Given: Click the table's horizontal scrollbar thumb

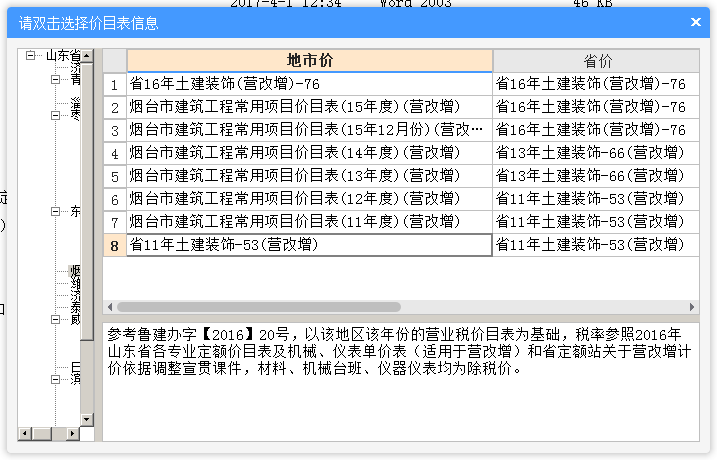Looking at the screenshot, I should (x=259, y=307).
